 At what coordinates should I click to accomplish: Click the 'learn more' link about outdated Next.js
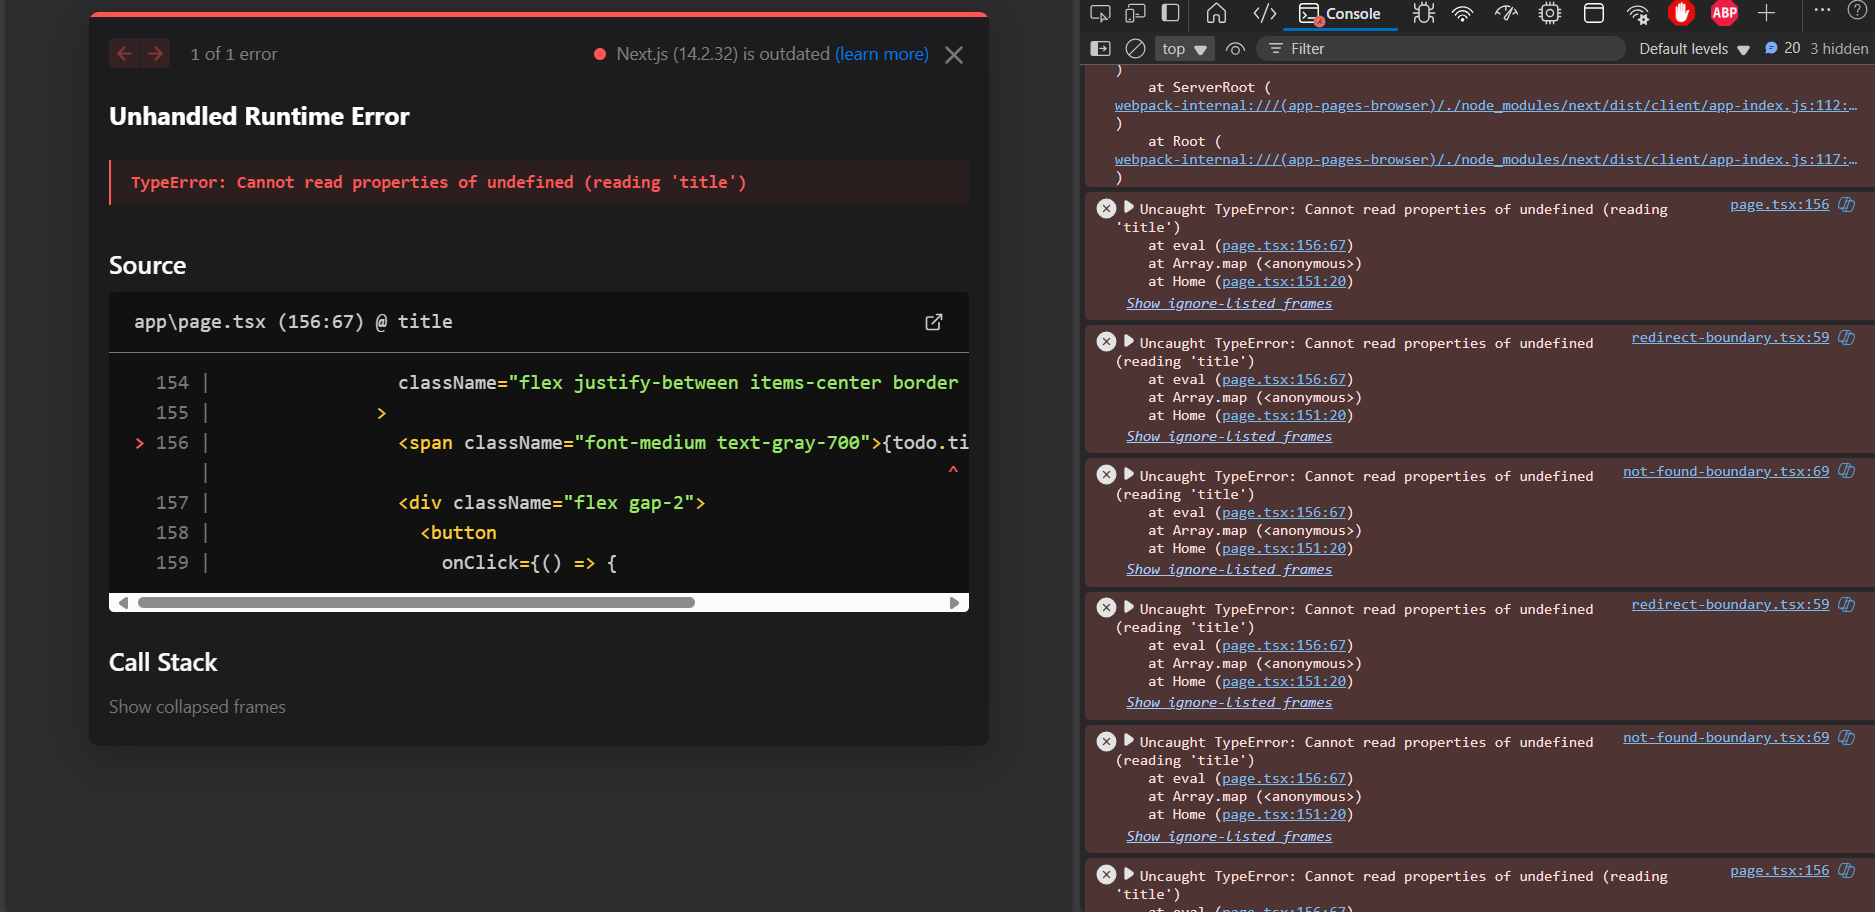click(x=881, y=54)
